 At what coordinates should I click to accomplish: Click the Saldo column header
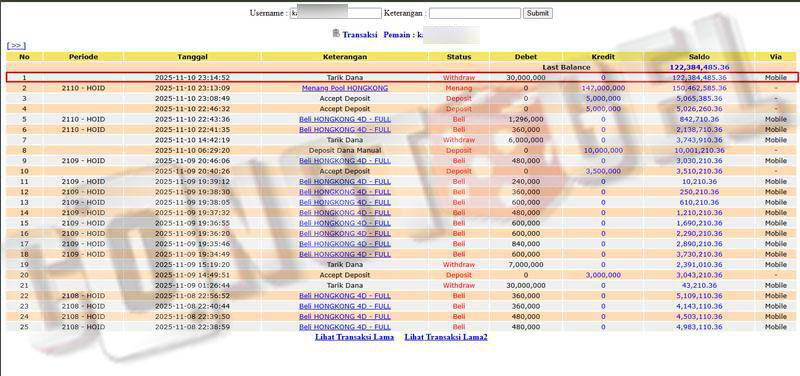(698, 57)
